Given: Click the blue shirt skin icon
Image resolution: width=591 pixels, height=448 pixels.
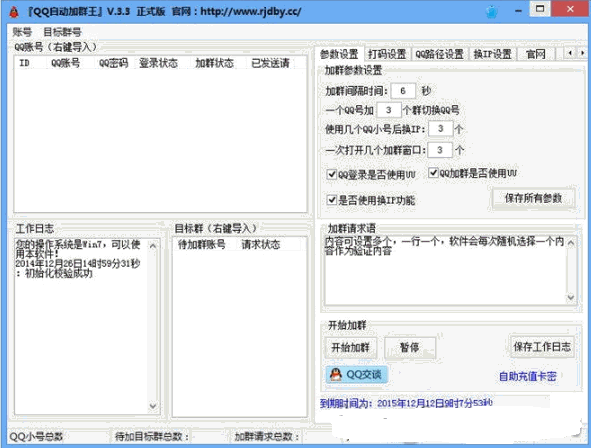Looking at the screenshot, I should click(491, 12).
